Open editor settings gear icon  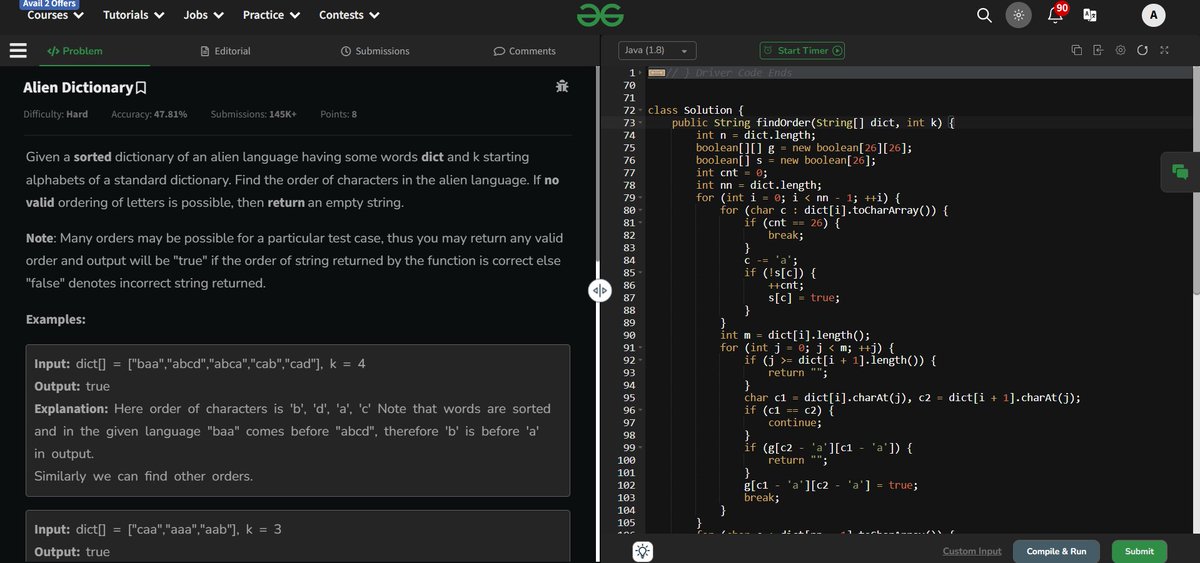coord(1120,50)
